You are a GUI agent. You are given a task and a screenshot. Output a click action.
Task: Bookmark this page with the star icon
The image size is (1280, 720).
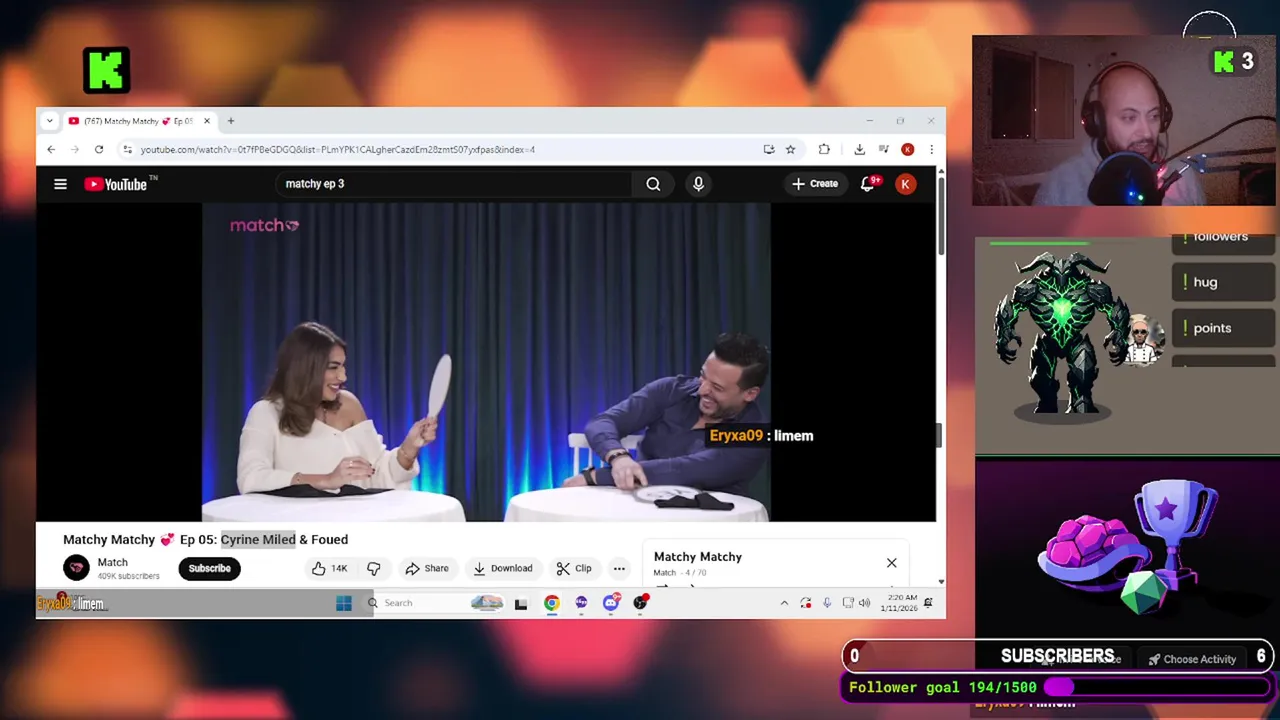790,150
